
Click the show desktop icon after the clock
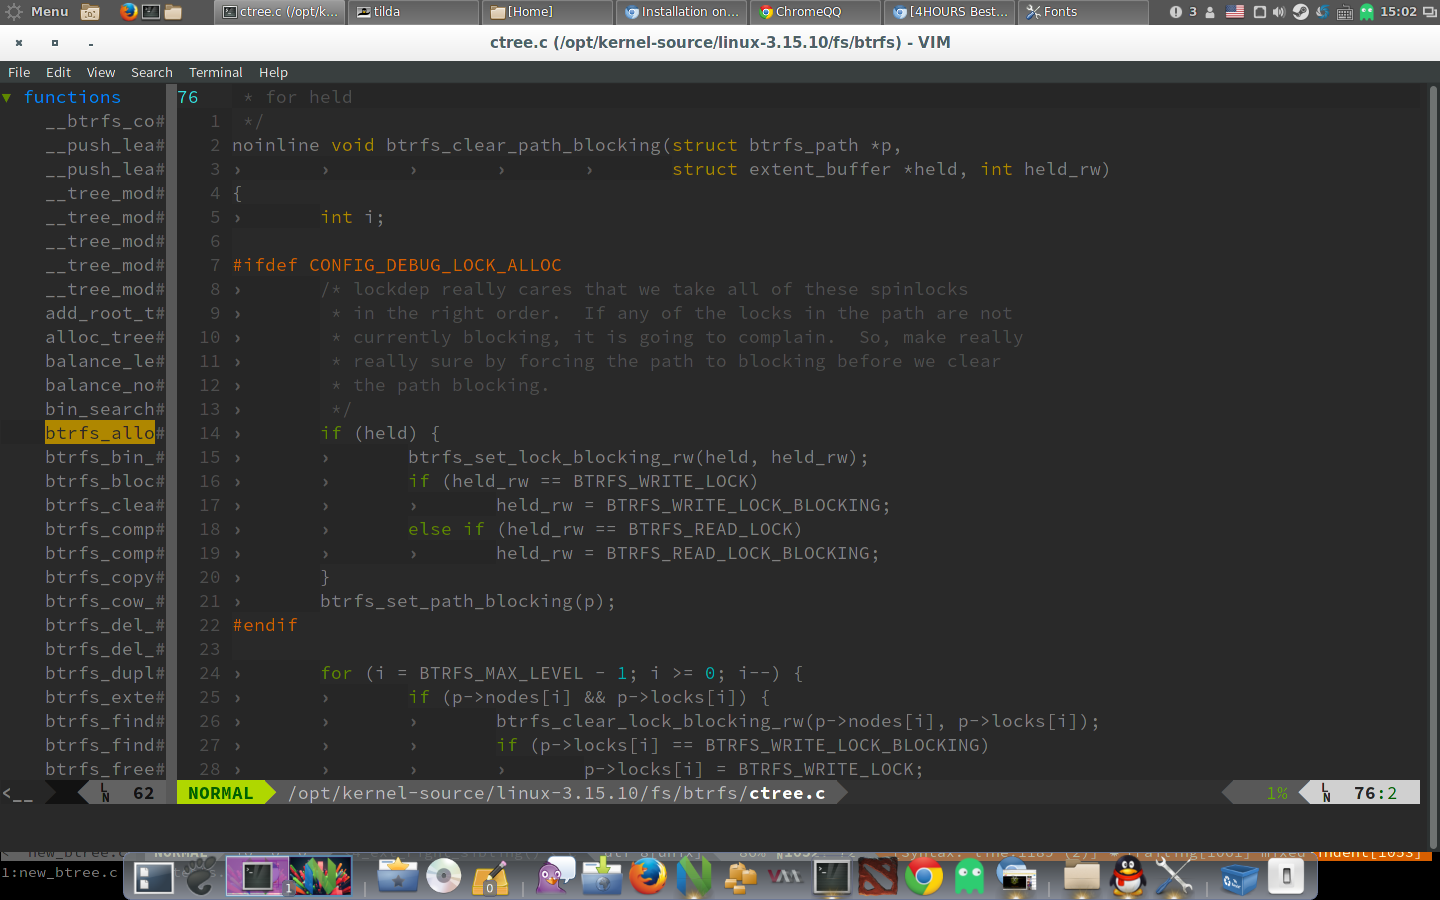[1428, 12]
